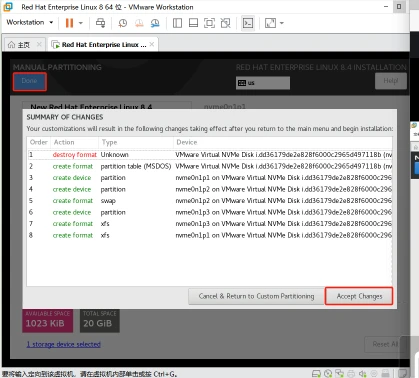Click the VMware Workstation title bar logo
Viewport: 419px width, 378px height.
(8, 7)
